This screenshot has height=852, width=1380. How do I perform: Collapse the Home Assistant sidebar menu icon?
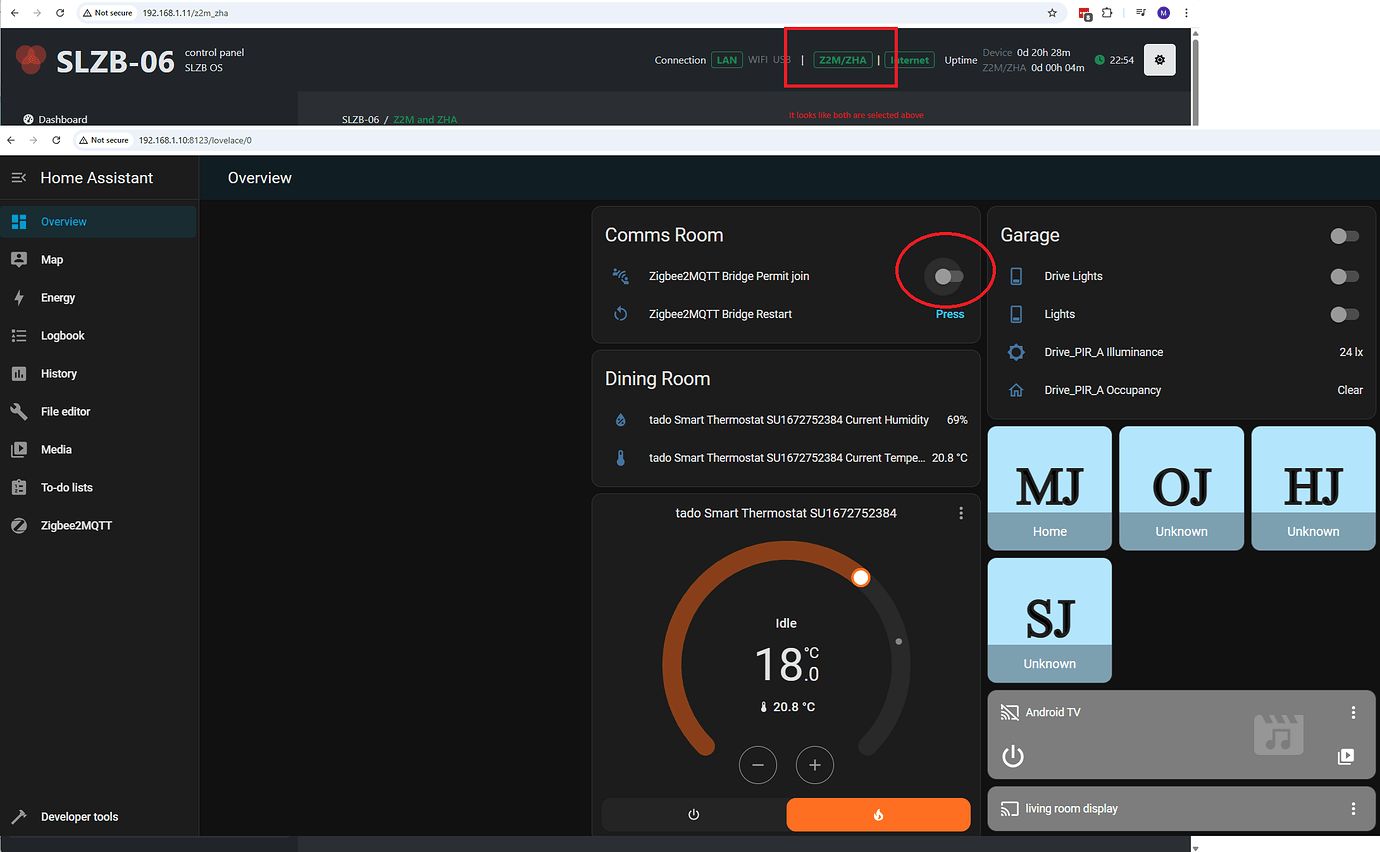point(18,178)
